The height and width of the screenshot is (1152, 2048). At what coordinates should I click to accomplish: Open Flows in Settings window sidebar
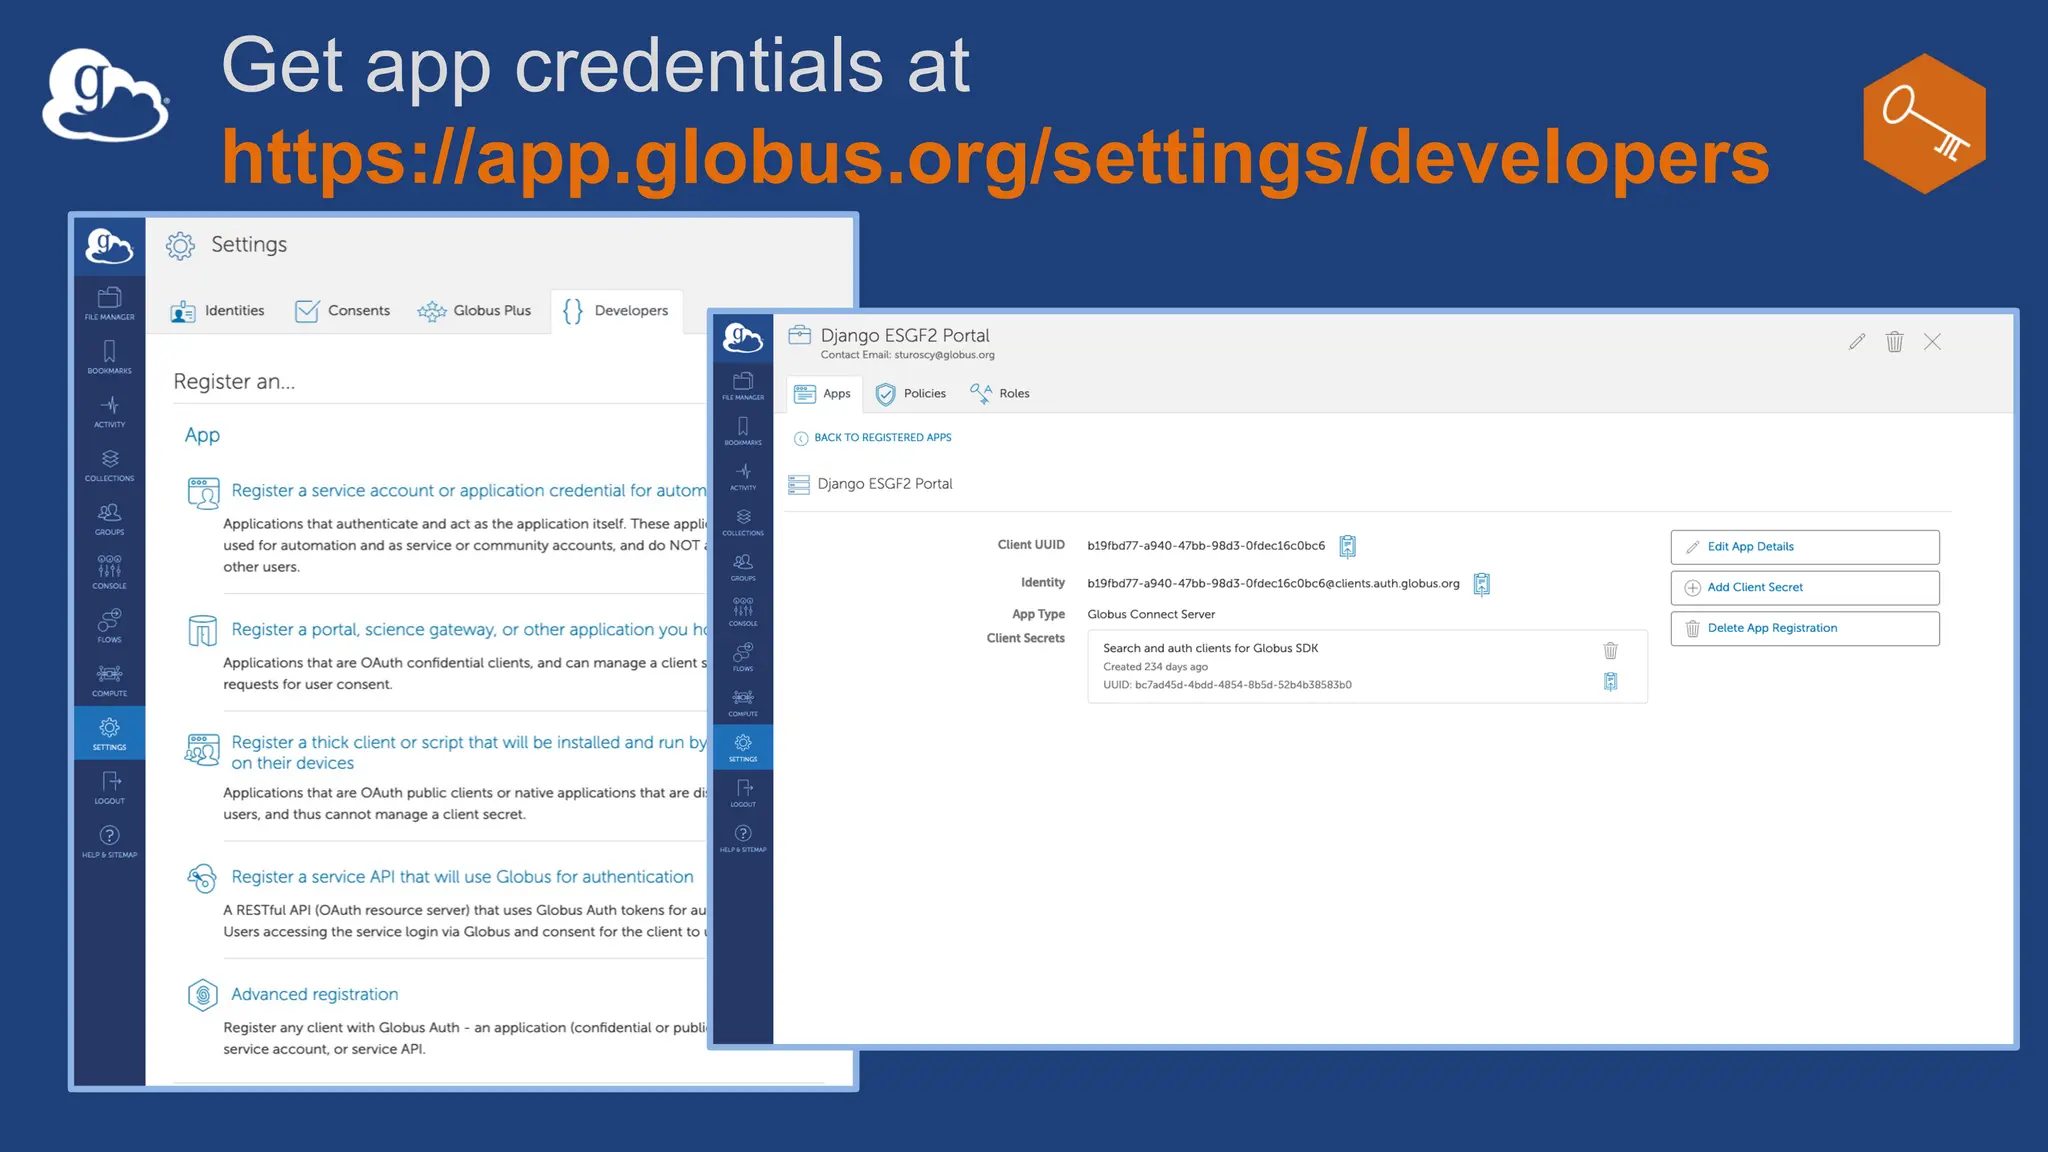[x=109, y=626]
